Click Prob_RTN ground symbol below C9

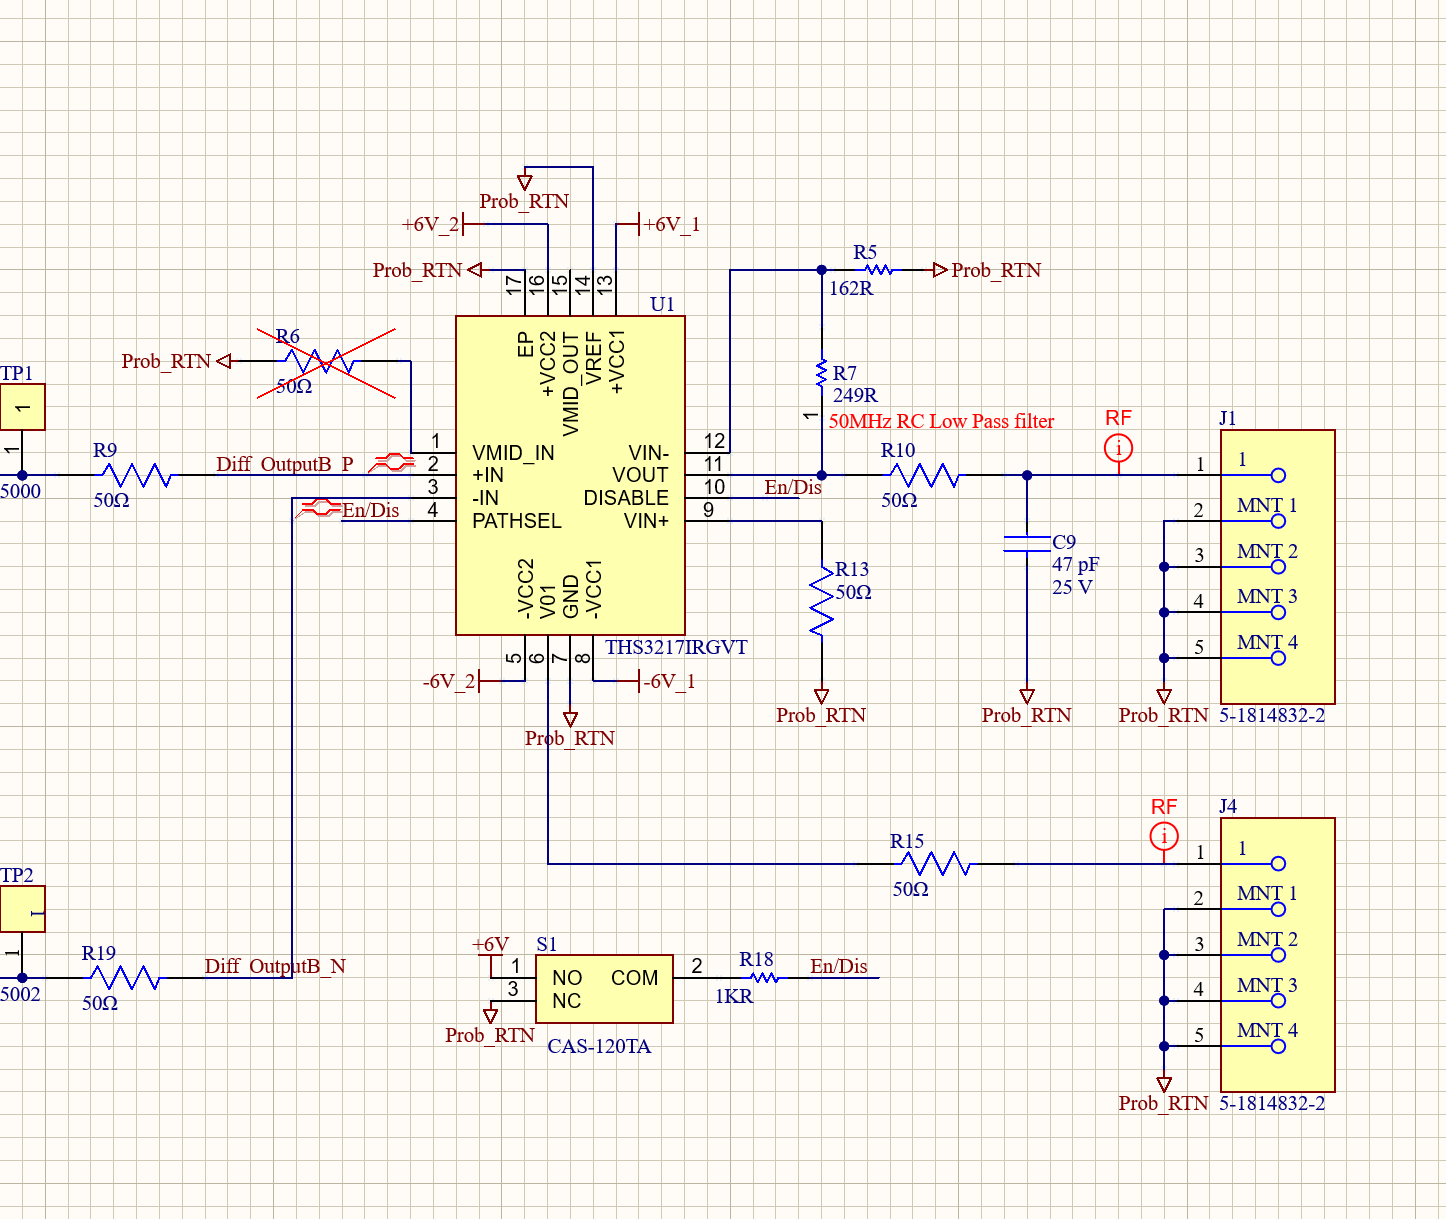(x=1027, y=696)
